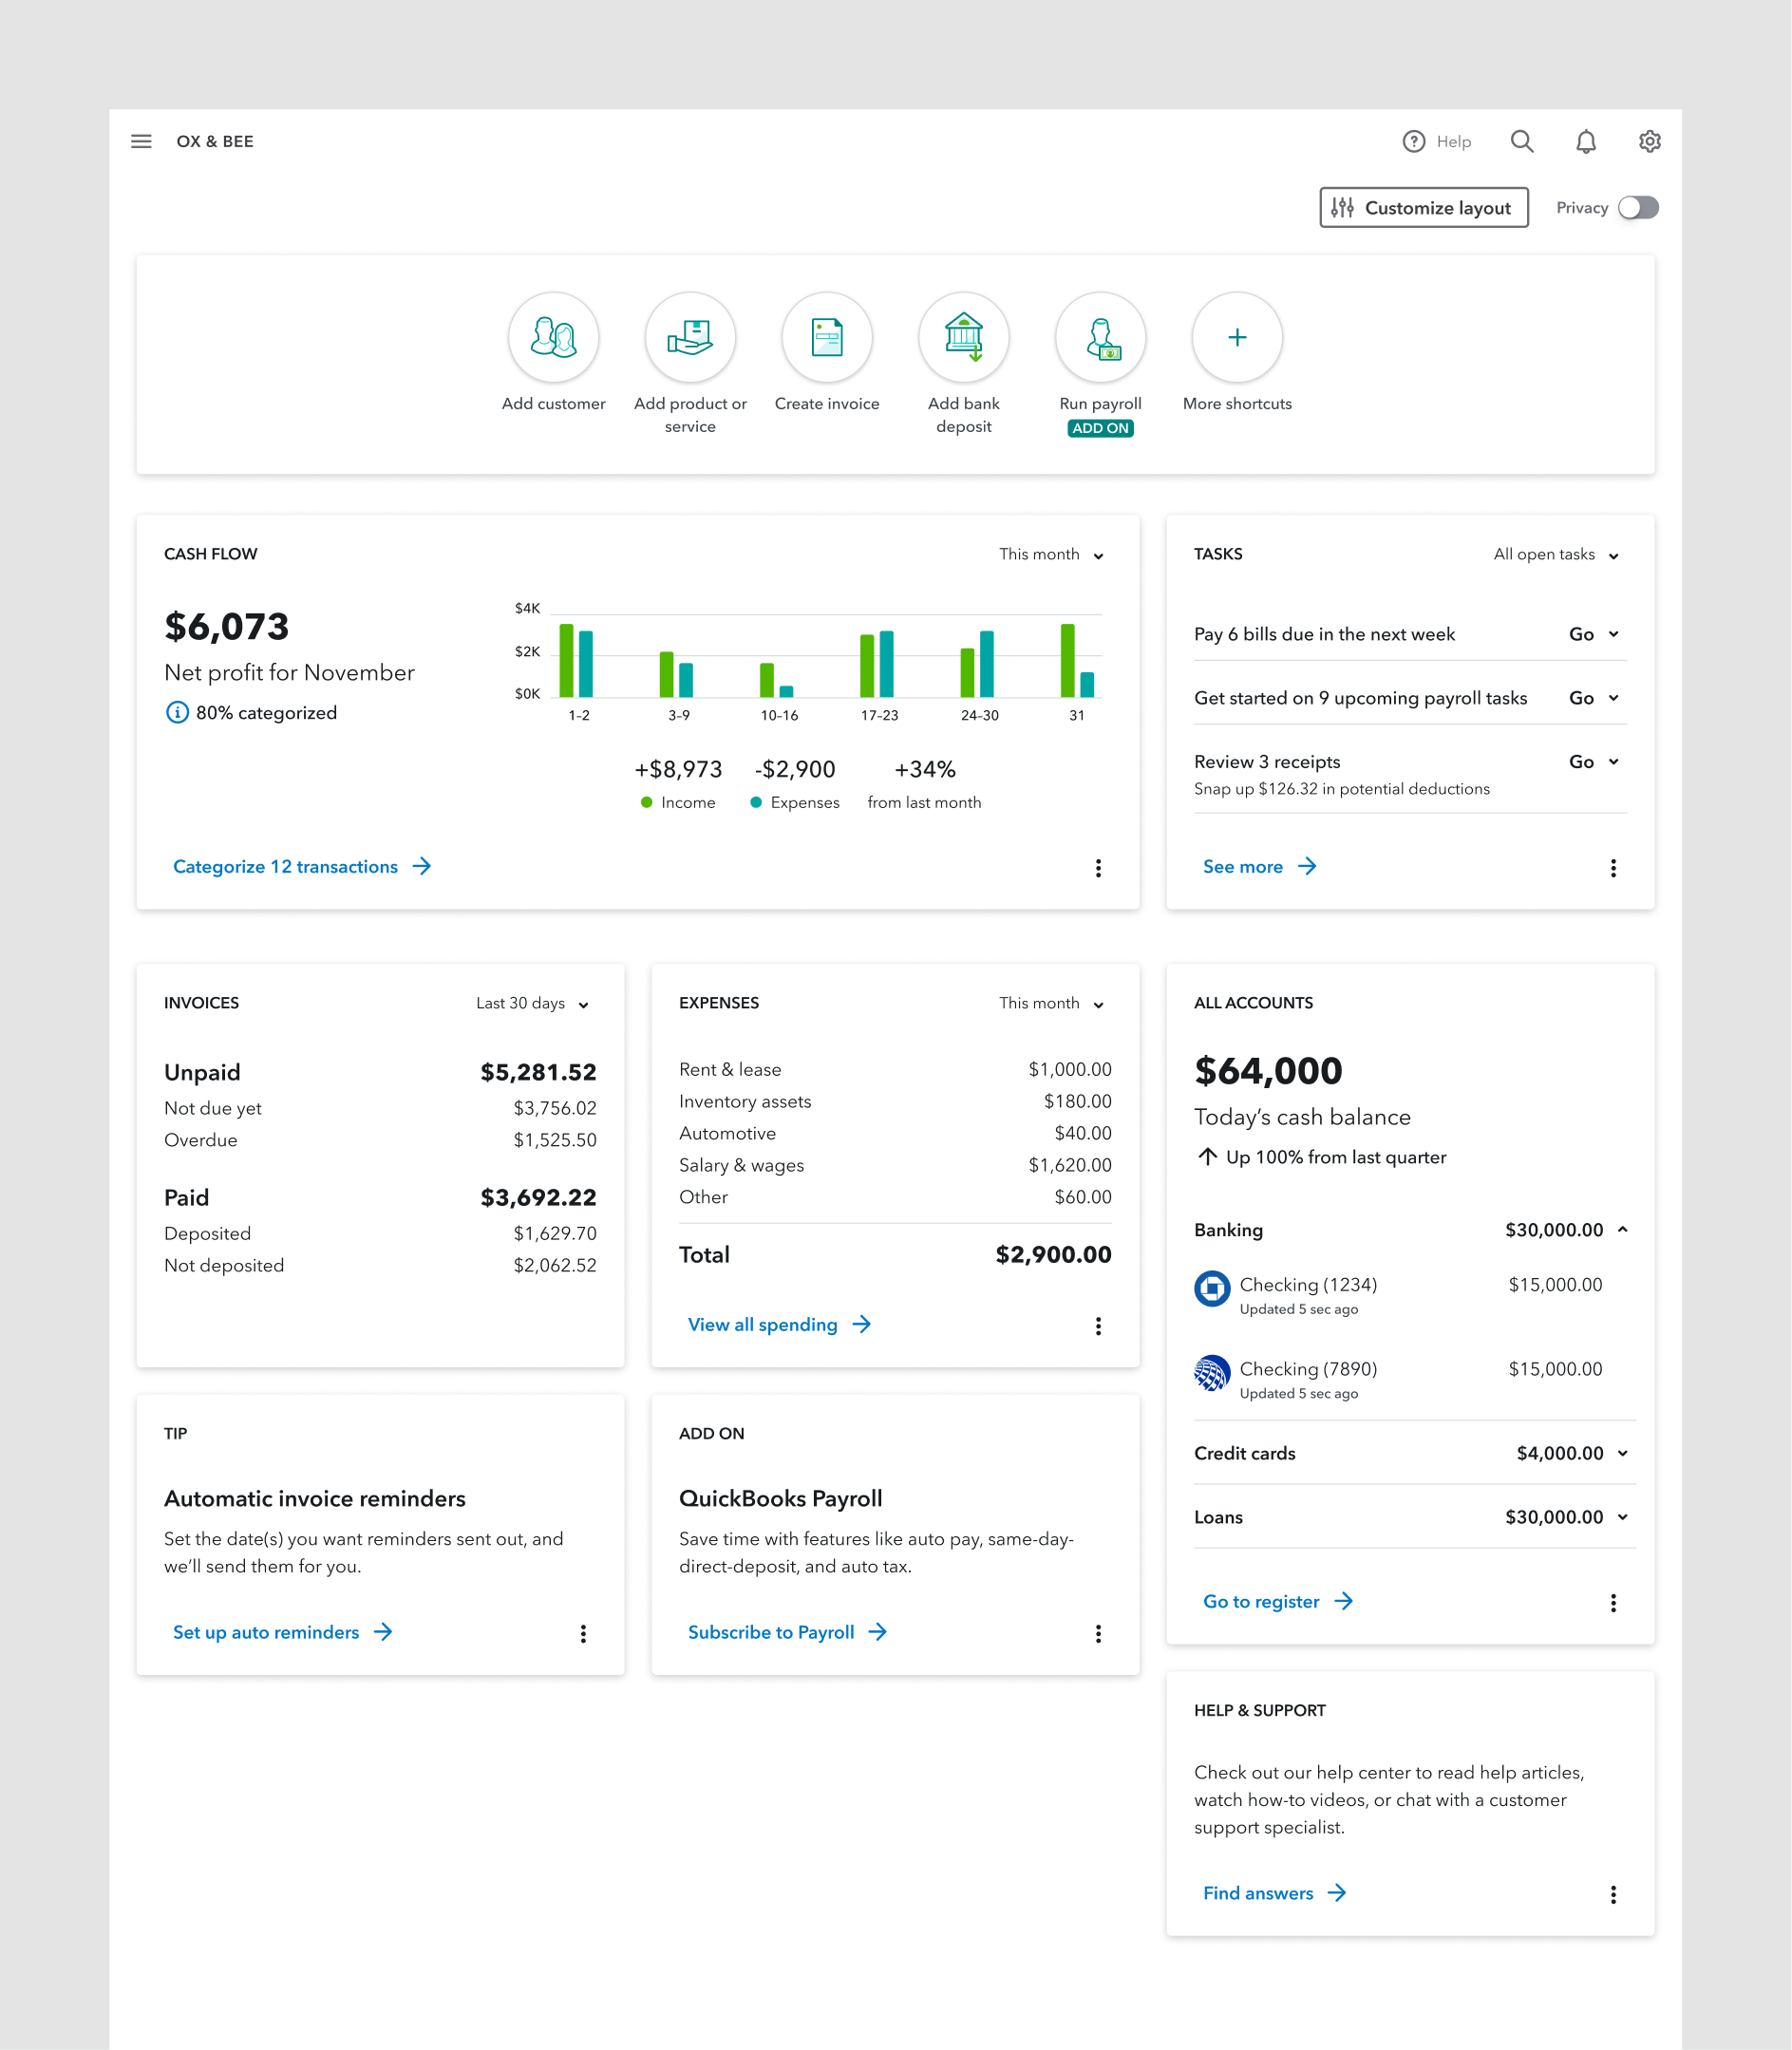Open the hamburger navigation menu

(140, 141)
